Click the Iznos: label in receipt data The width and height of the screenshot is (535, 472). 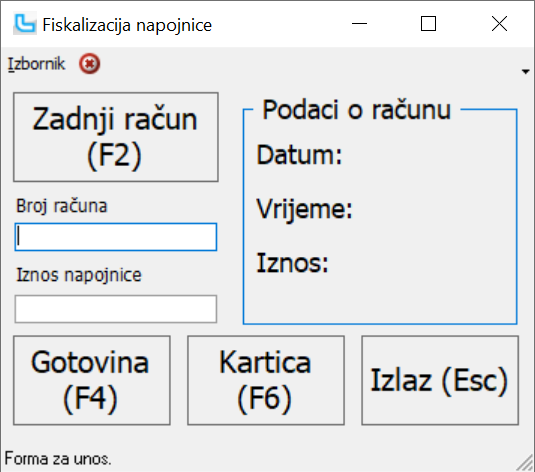pyautogui.click(x=292, y=263)
